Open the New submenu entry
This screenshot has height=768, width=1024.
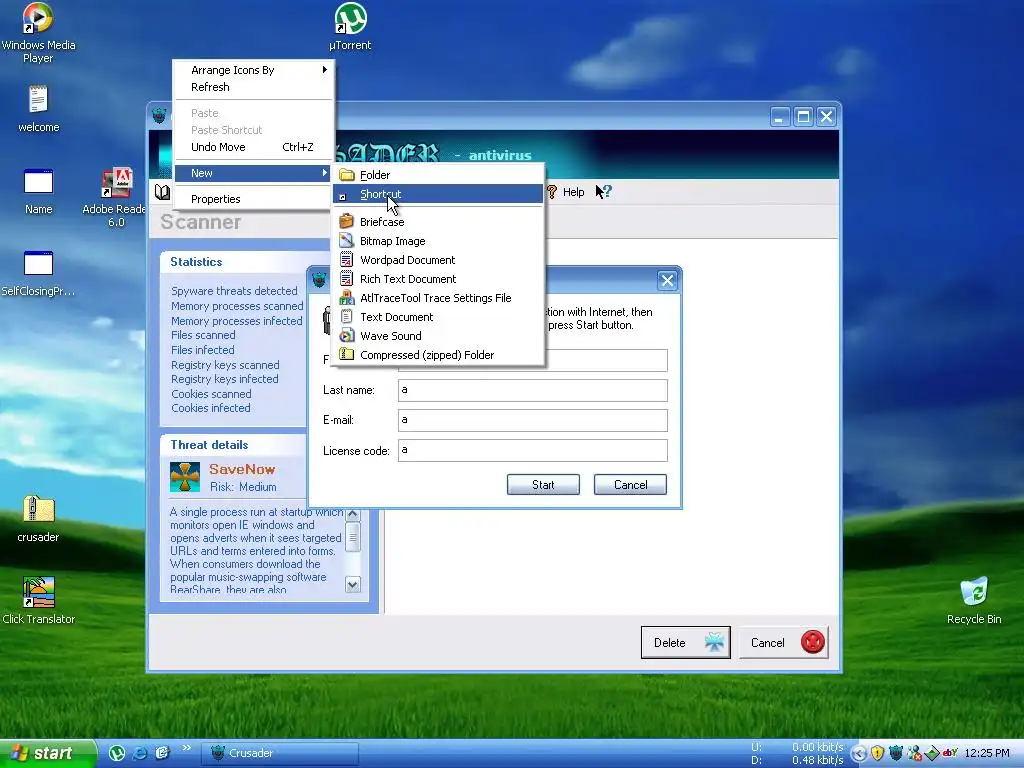[x=255, y=173]
